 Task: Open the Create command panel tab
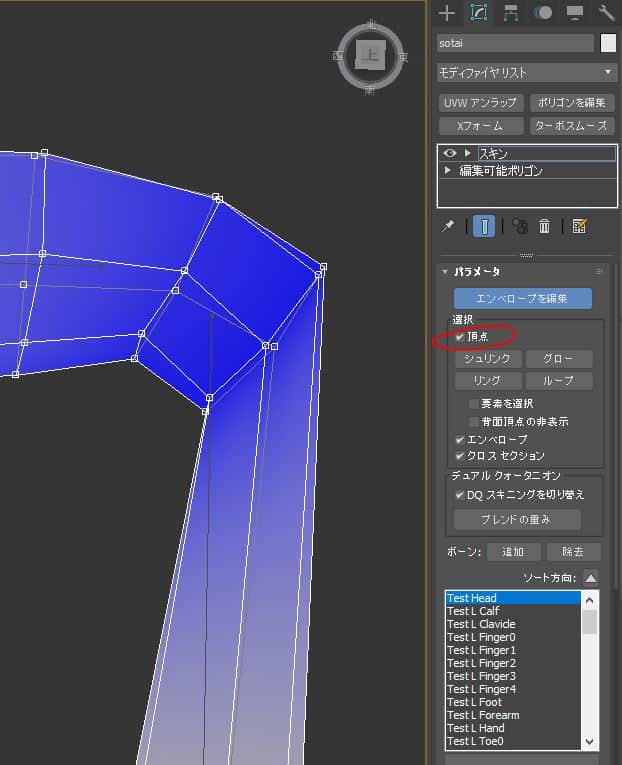click(447, 13)
